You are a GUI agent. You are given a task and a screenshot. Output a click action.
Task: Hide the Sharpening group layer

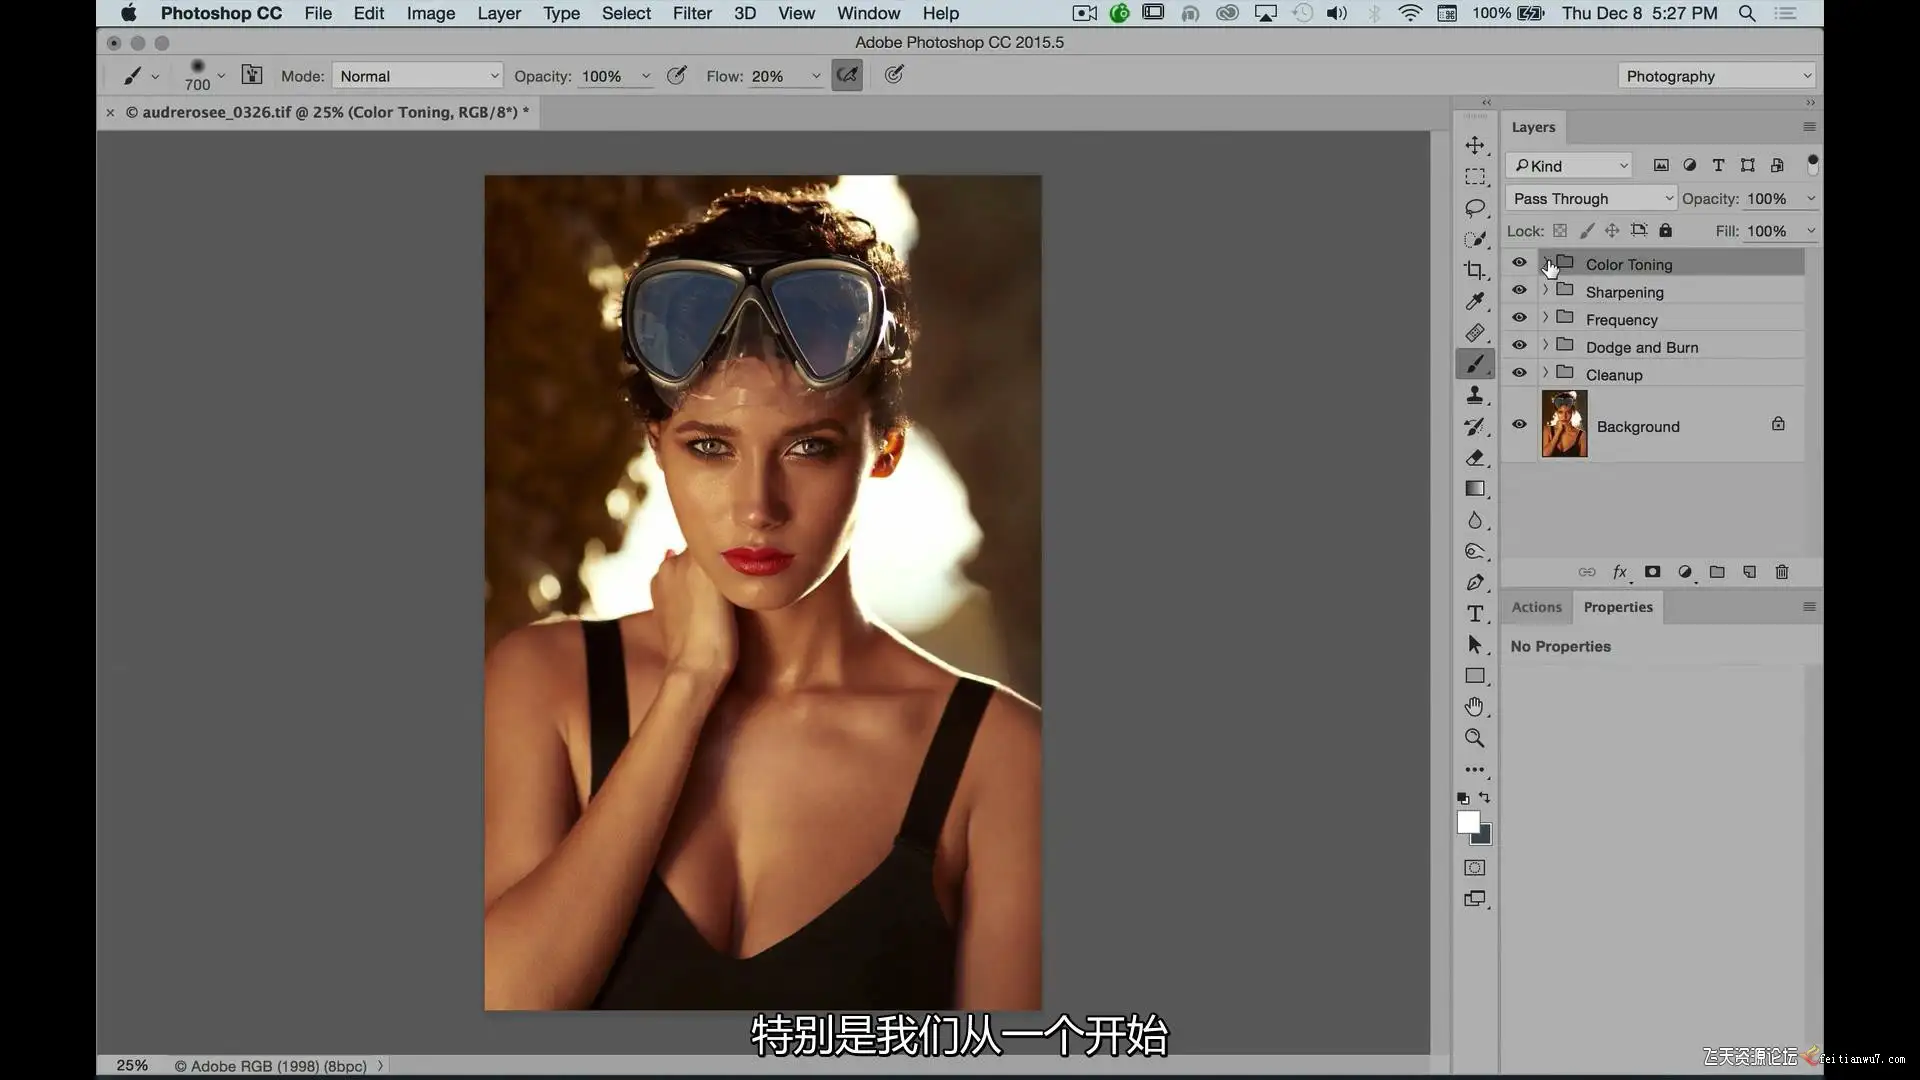pos(1519,291)
